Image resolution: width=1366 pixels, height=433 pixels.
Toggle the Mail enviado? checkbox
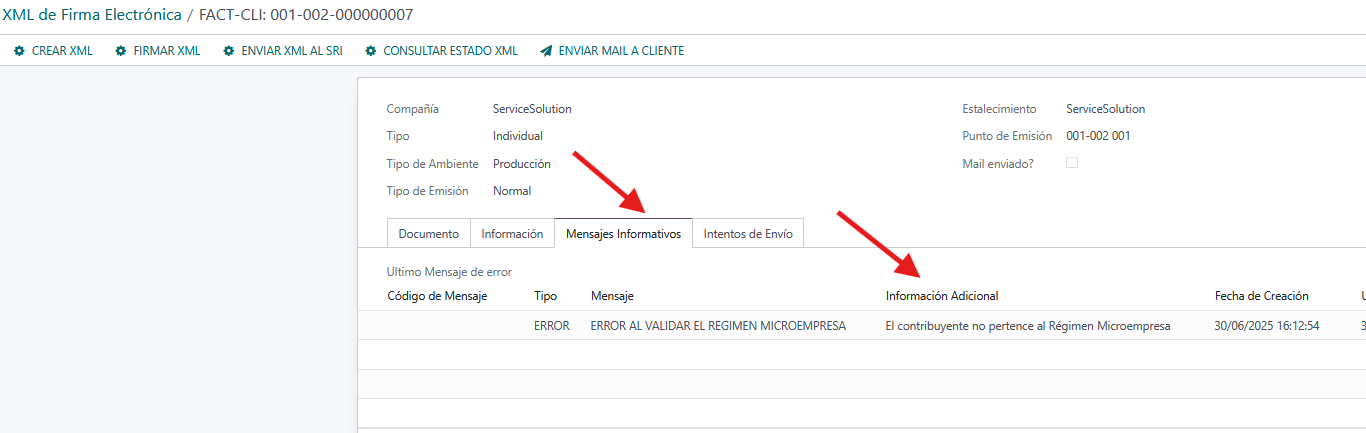pos(1072,163)
